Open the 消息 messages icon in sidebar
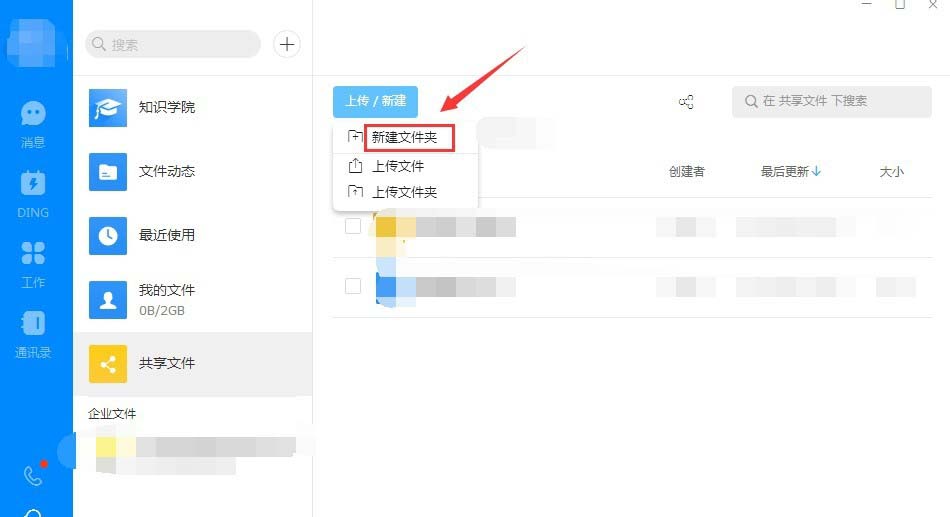Viewport: 950px width, 517px height. point(33,115)
